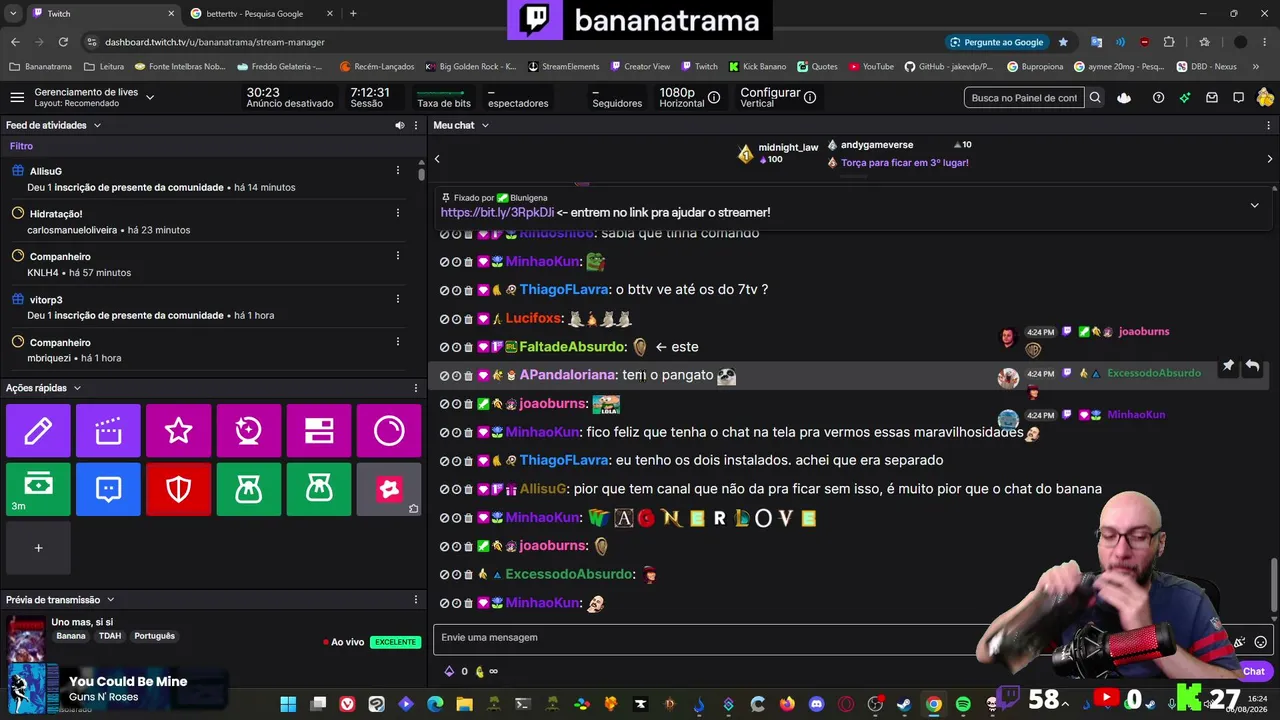Click the poll bars quick action tile
This screenshot has height=720, width=1280.
(x=319, y=431)
